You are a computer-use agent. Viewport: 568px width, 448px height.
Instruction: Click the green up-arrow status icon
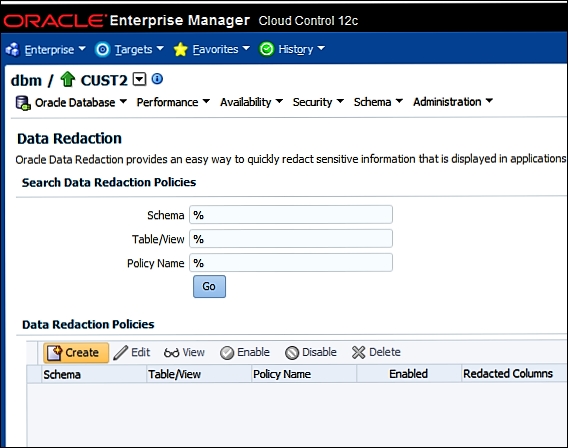point(67,79)
